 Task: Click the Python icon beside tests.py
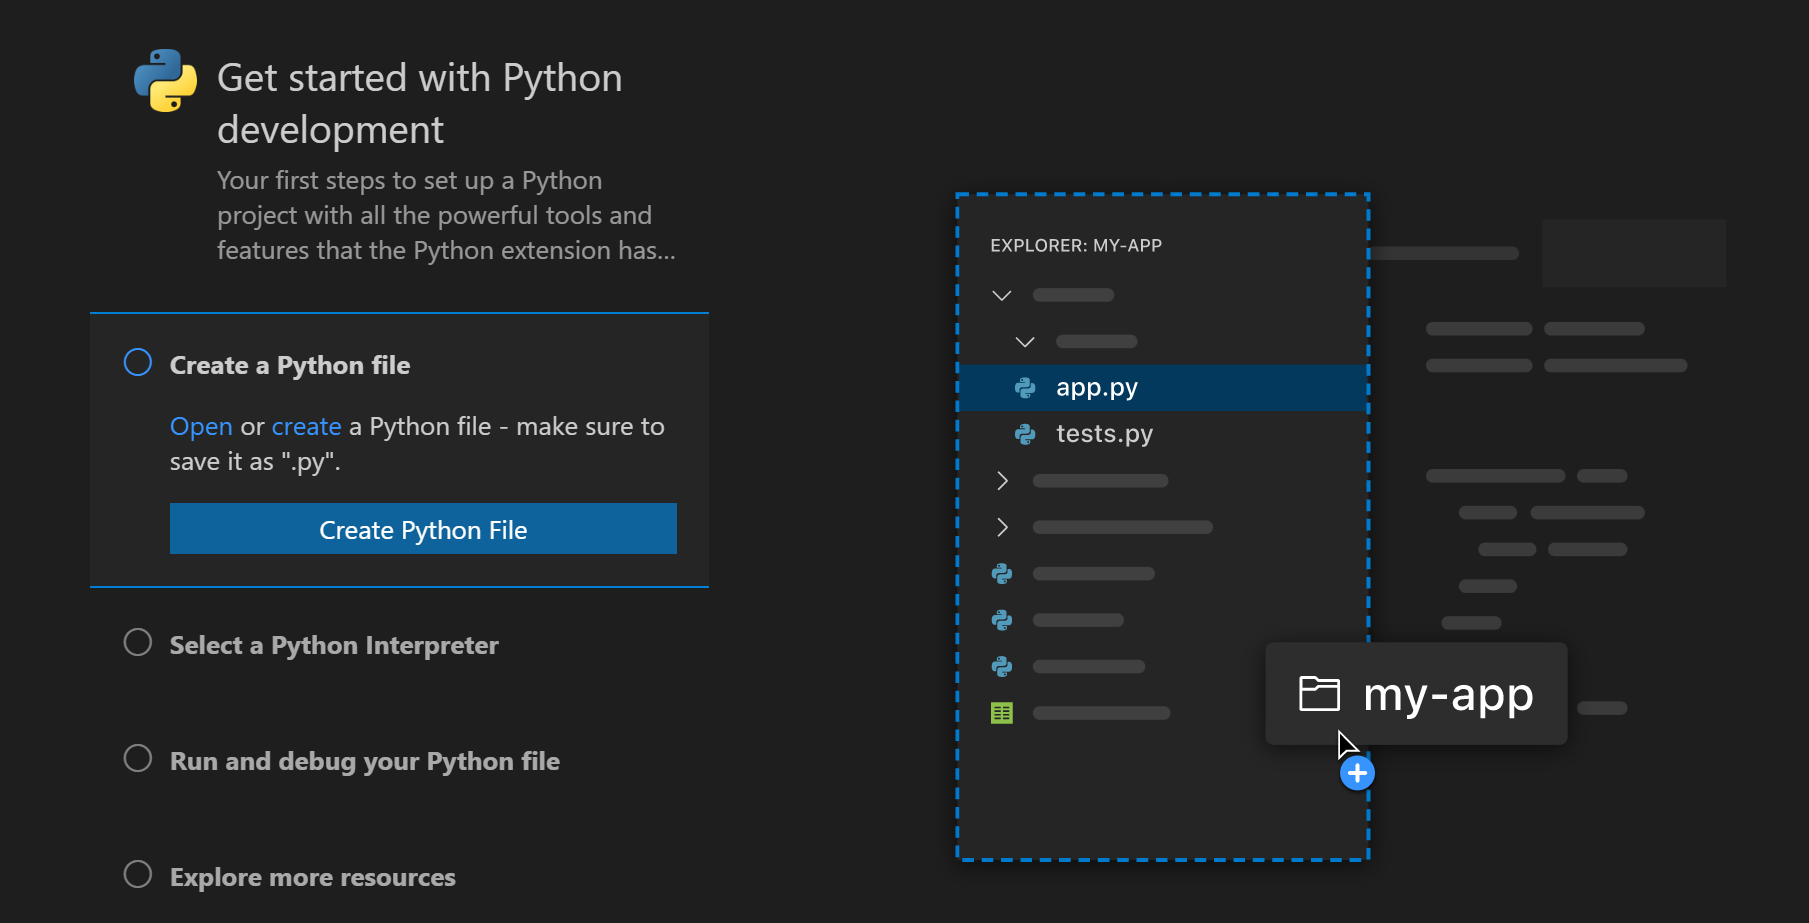click(x=1027, y=433)
